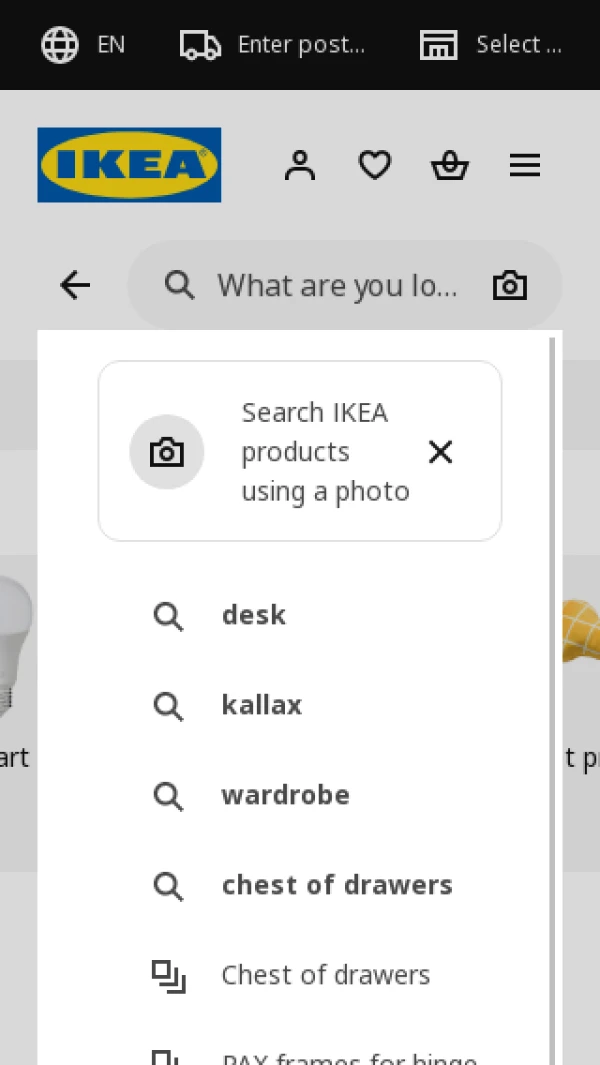
Task: Click camera icon in search bar
Action: click(509, 286)
